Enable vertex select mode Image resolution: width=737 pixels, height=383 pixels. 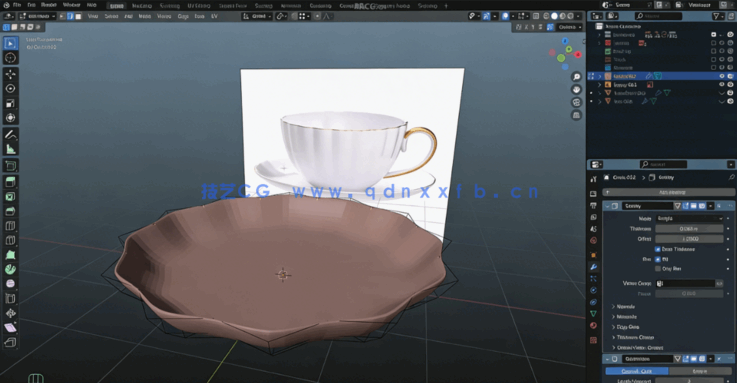pyautogui.click(x=62, y=16)
